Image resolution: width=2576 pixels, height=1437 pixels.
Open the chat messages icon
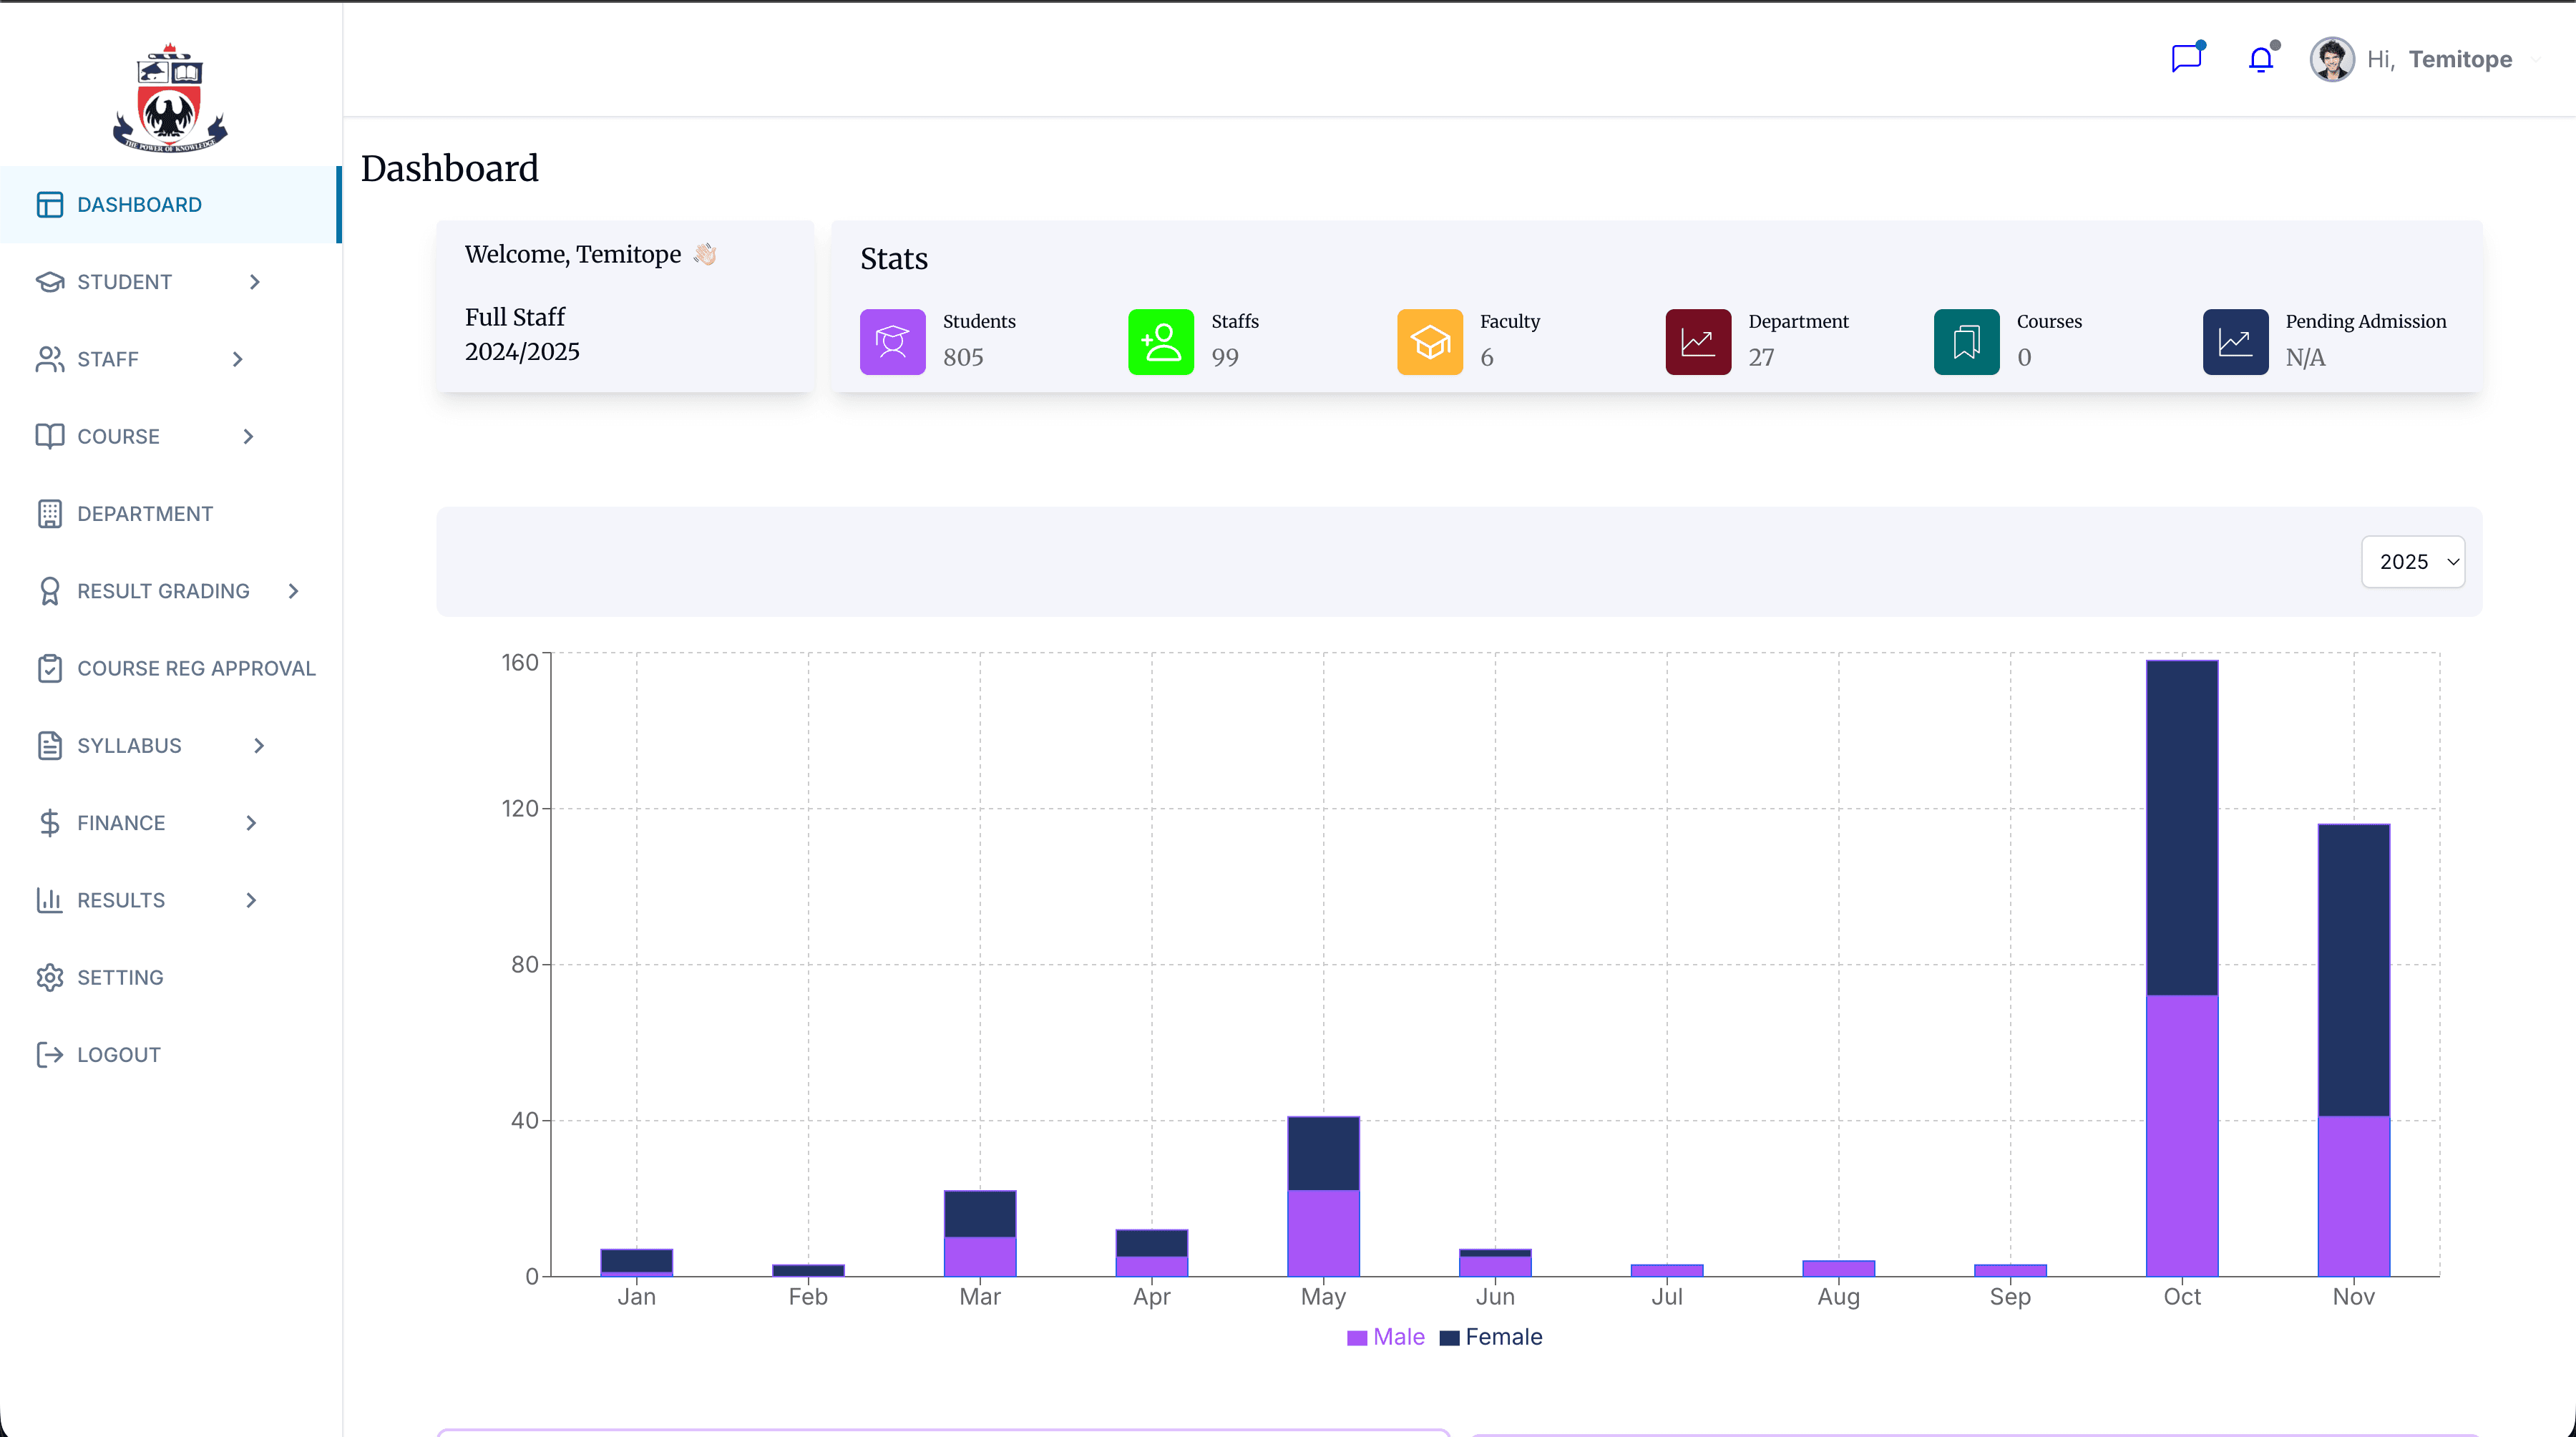point(2186,59)
